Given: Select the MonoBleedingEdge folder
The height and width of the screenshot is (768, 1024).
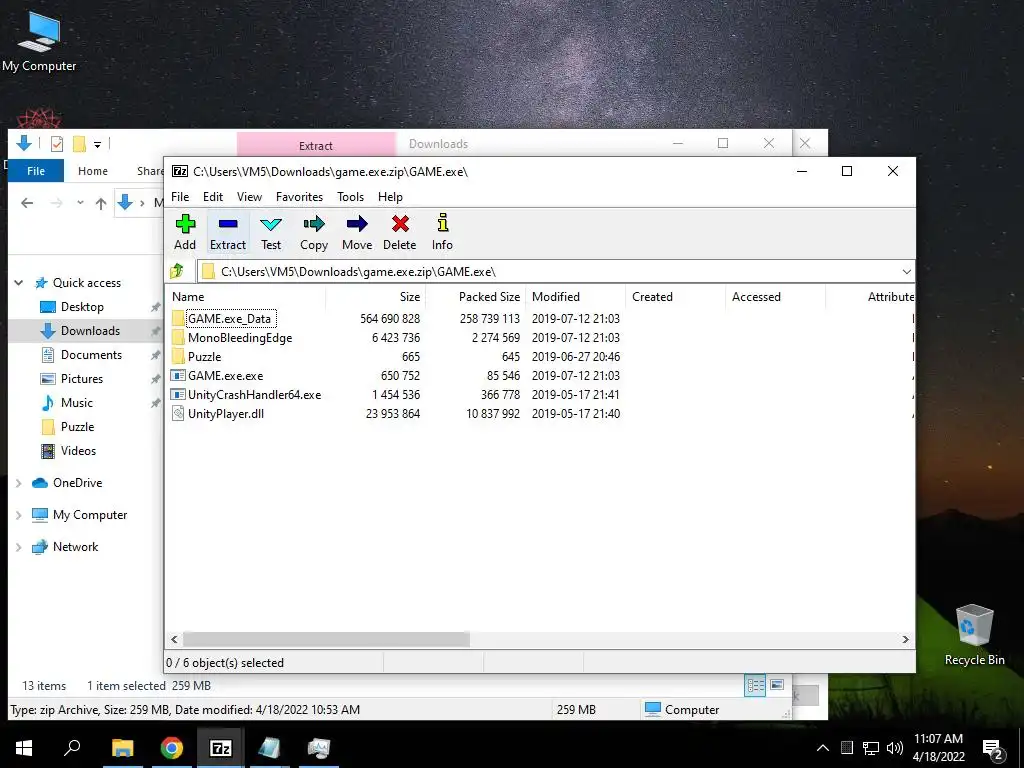Looking at the screenshot, I should 240,338.
